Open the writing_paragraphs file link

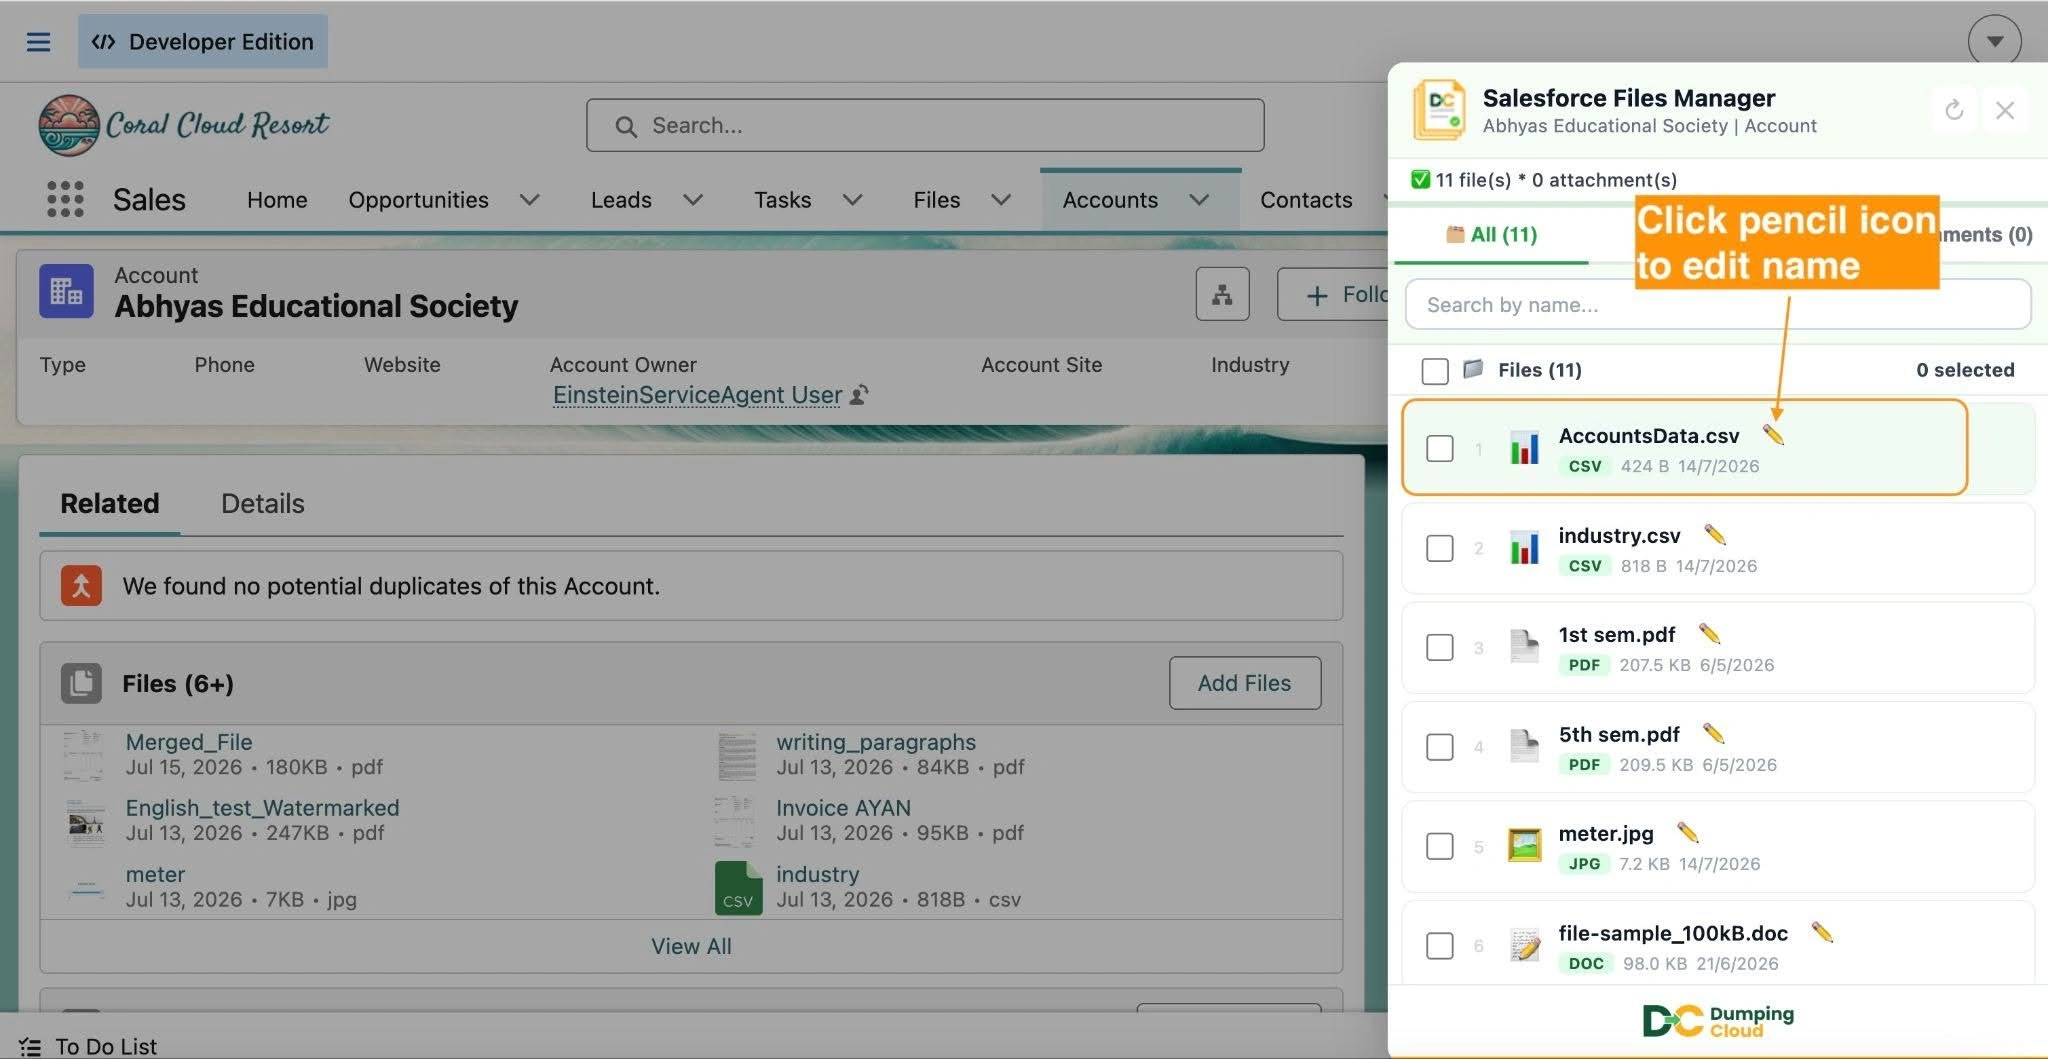[876, 742]
